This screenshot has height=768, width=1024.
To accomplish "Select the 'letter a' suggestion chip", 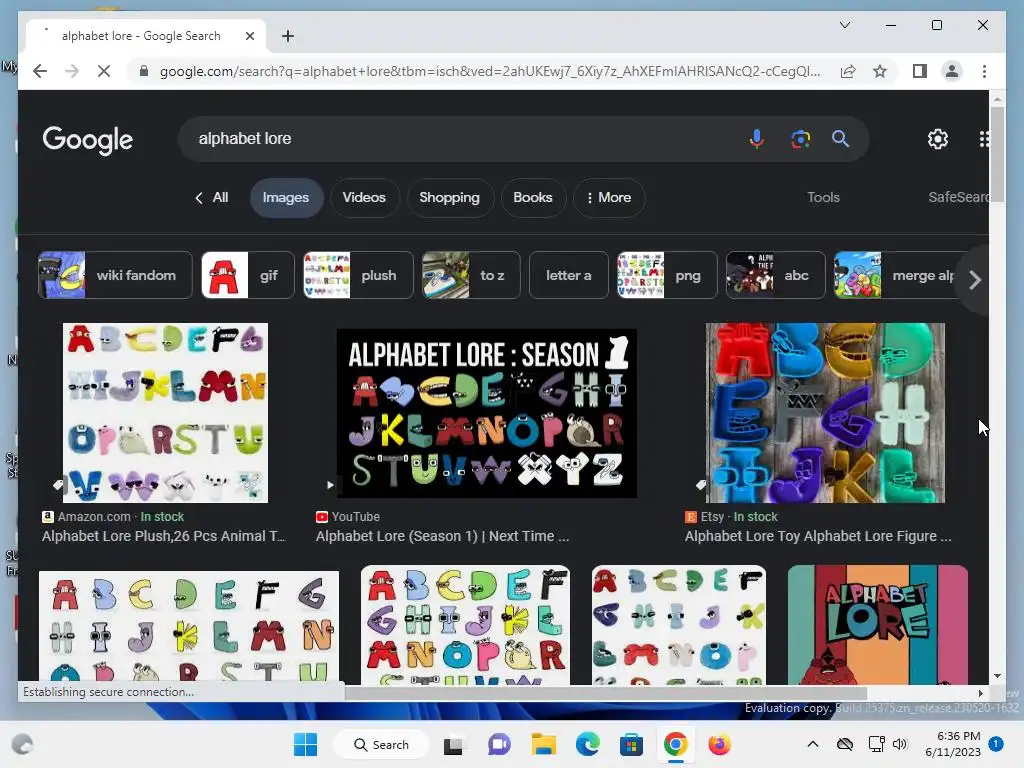I will click(568, 275).
